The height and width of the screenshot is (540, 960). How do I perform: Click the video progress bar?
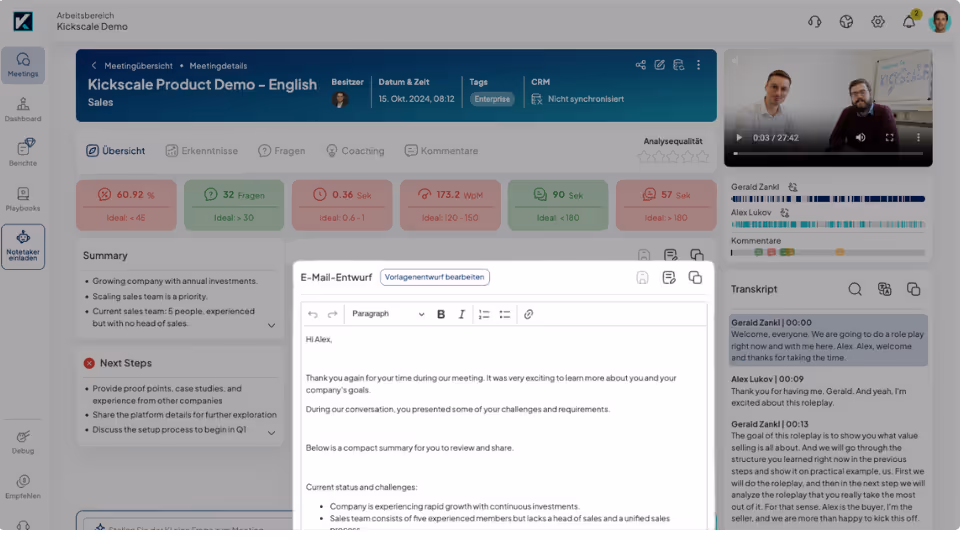828,154
